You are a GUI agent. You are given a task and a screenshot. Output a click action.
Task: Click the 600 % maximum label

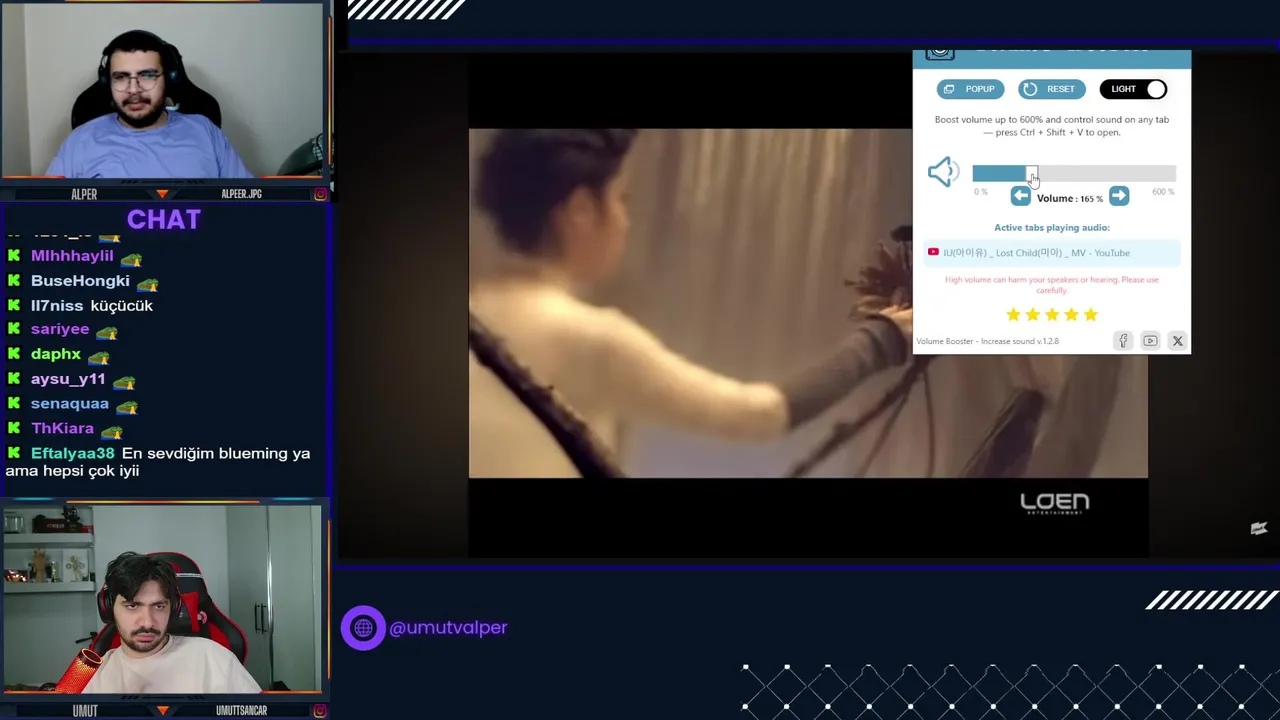click(1163, 192)
